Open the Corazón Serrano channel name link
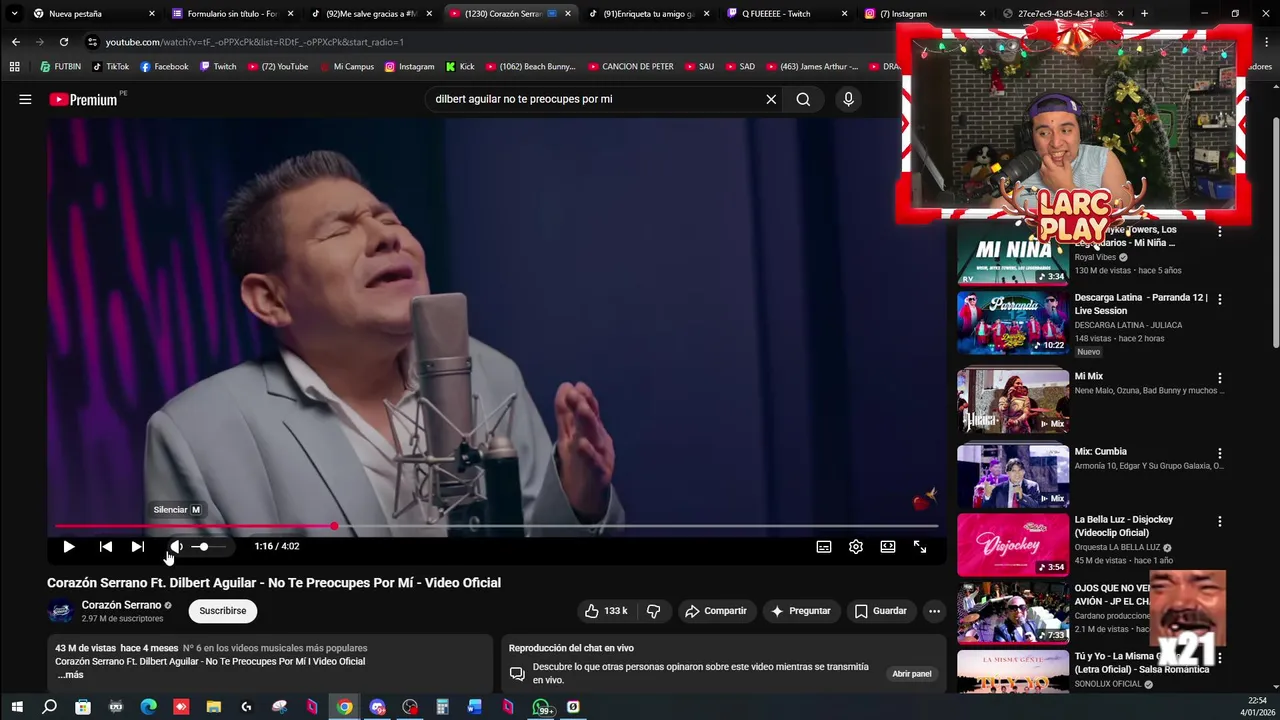 tap(121, 605)
